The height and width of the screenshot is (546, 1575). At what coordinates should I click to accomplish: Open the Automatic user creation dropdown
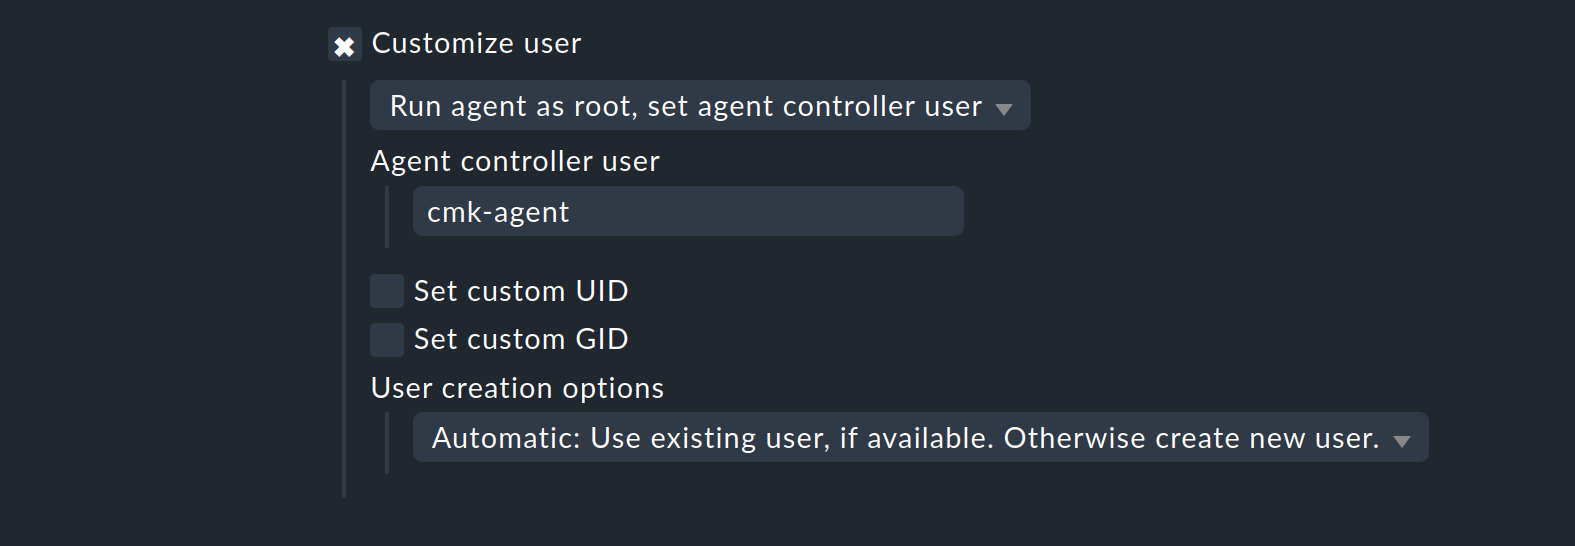pyautogui.click(x=920, y=438)
